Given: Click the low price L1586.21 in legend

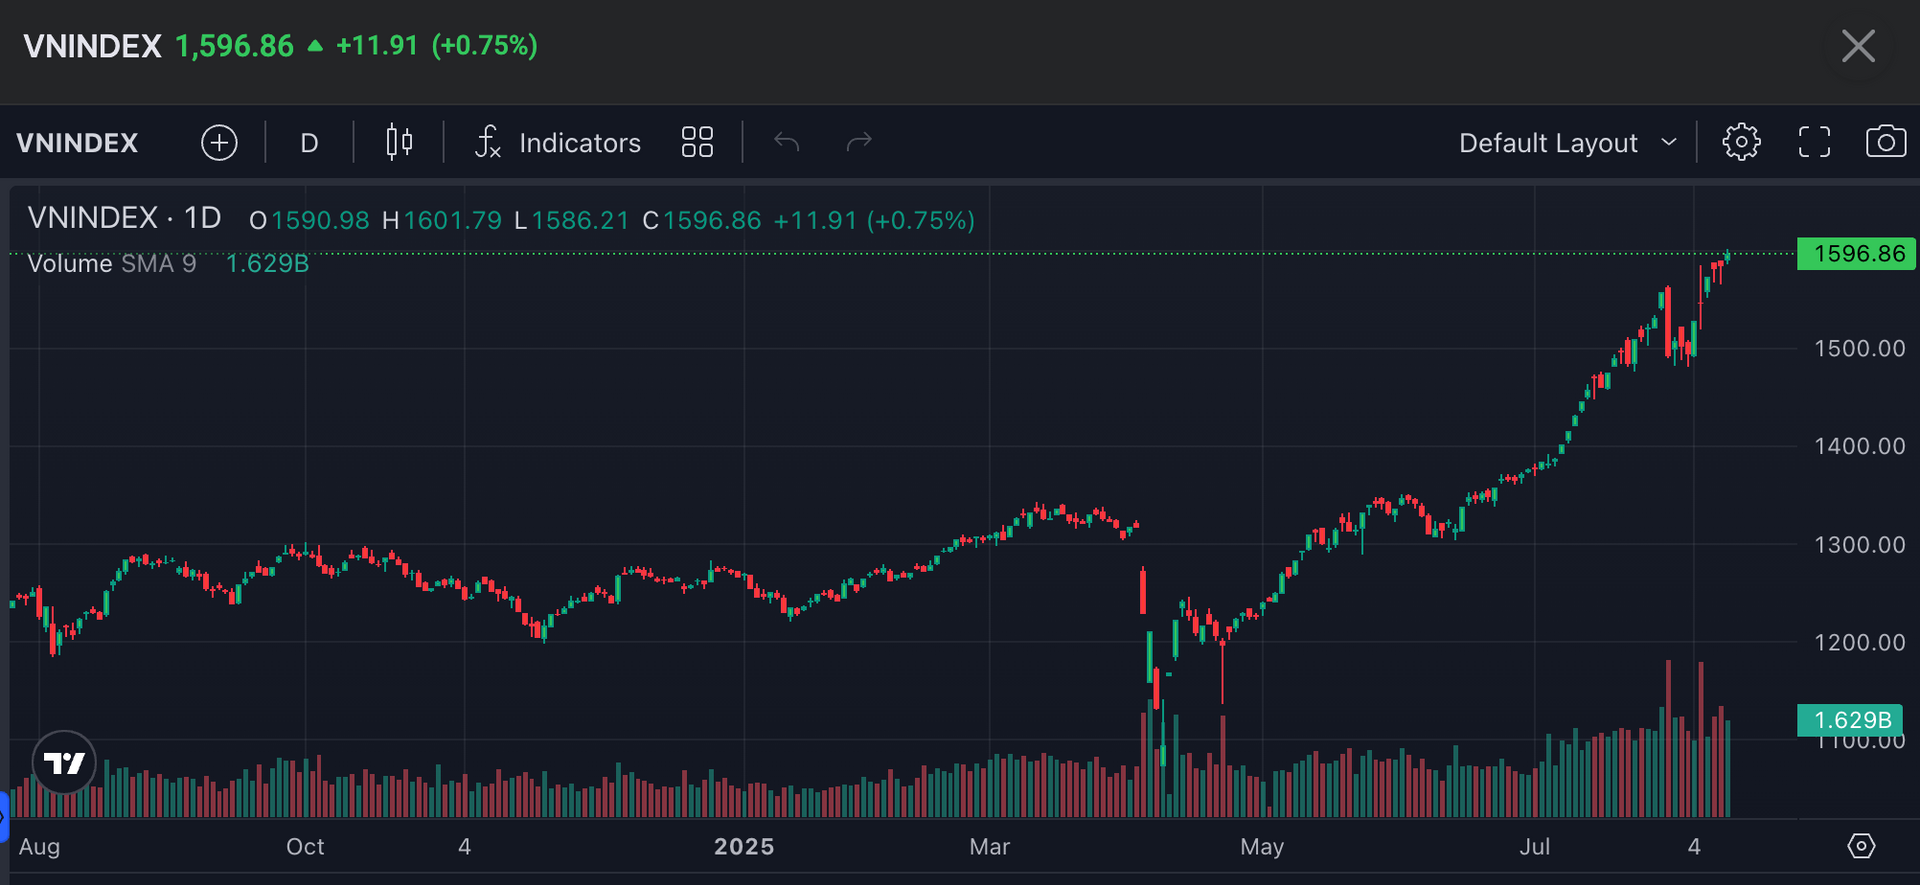Looking at the screenshot, I should 571,221.
